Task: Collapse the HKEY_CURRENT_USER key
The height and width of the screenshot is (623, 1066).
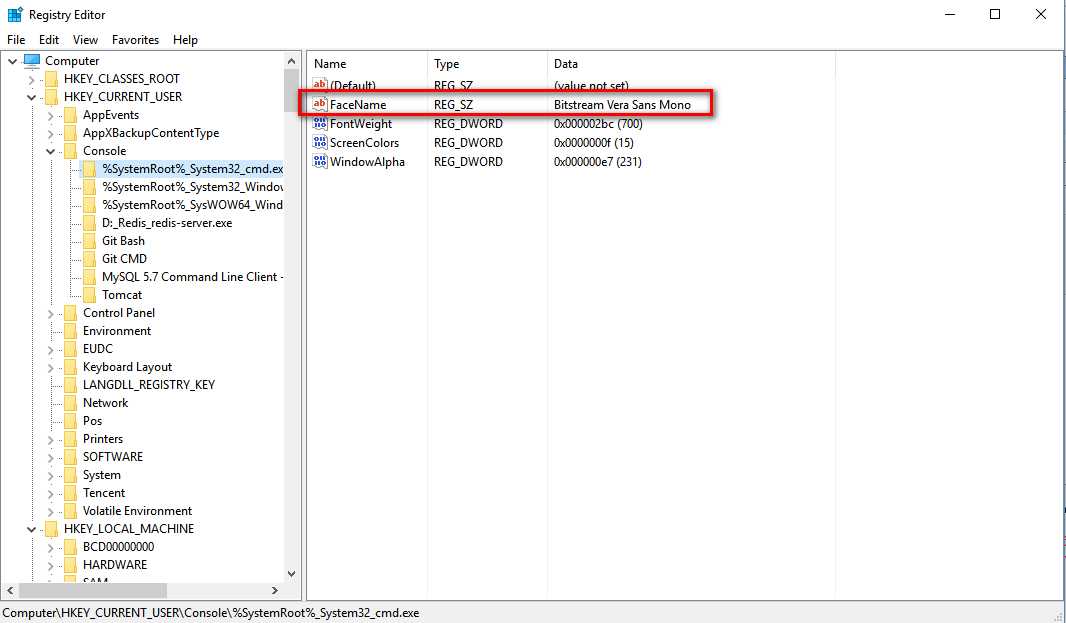Action: tap(31, 97)
